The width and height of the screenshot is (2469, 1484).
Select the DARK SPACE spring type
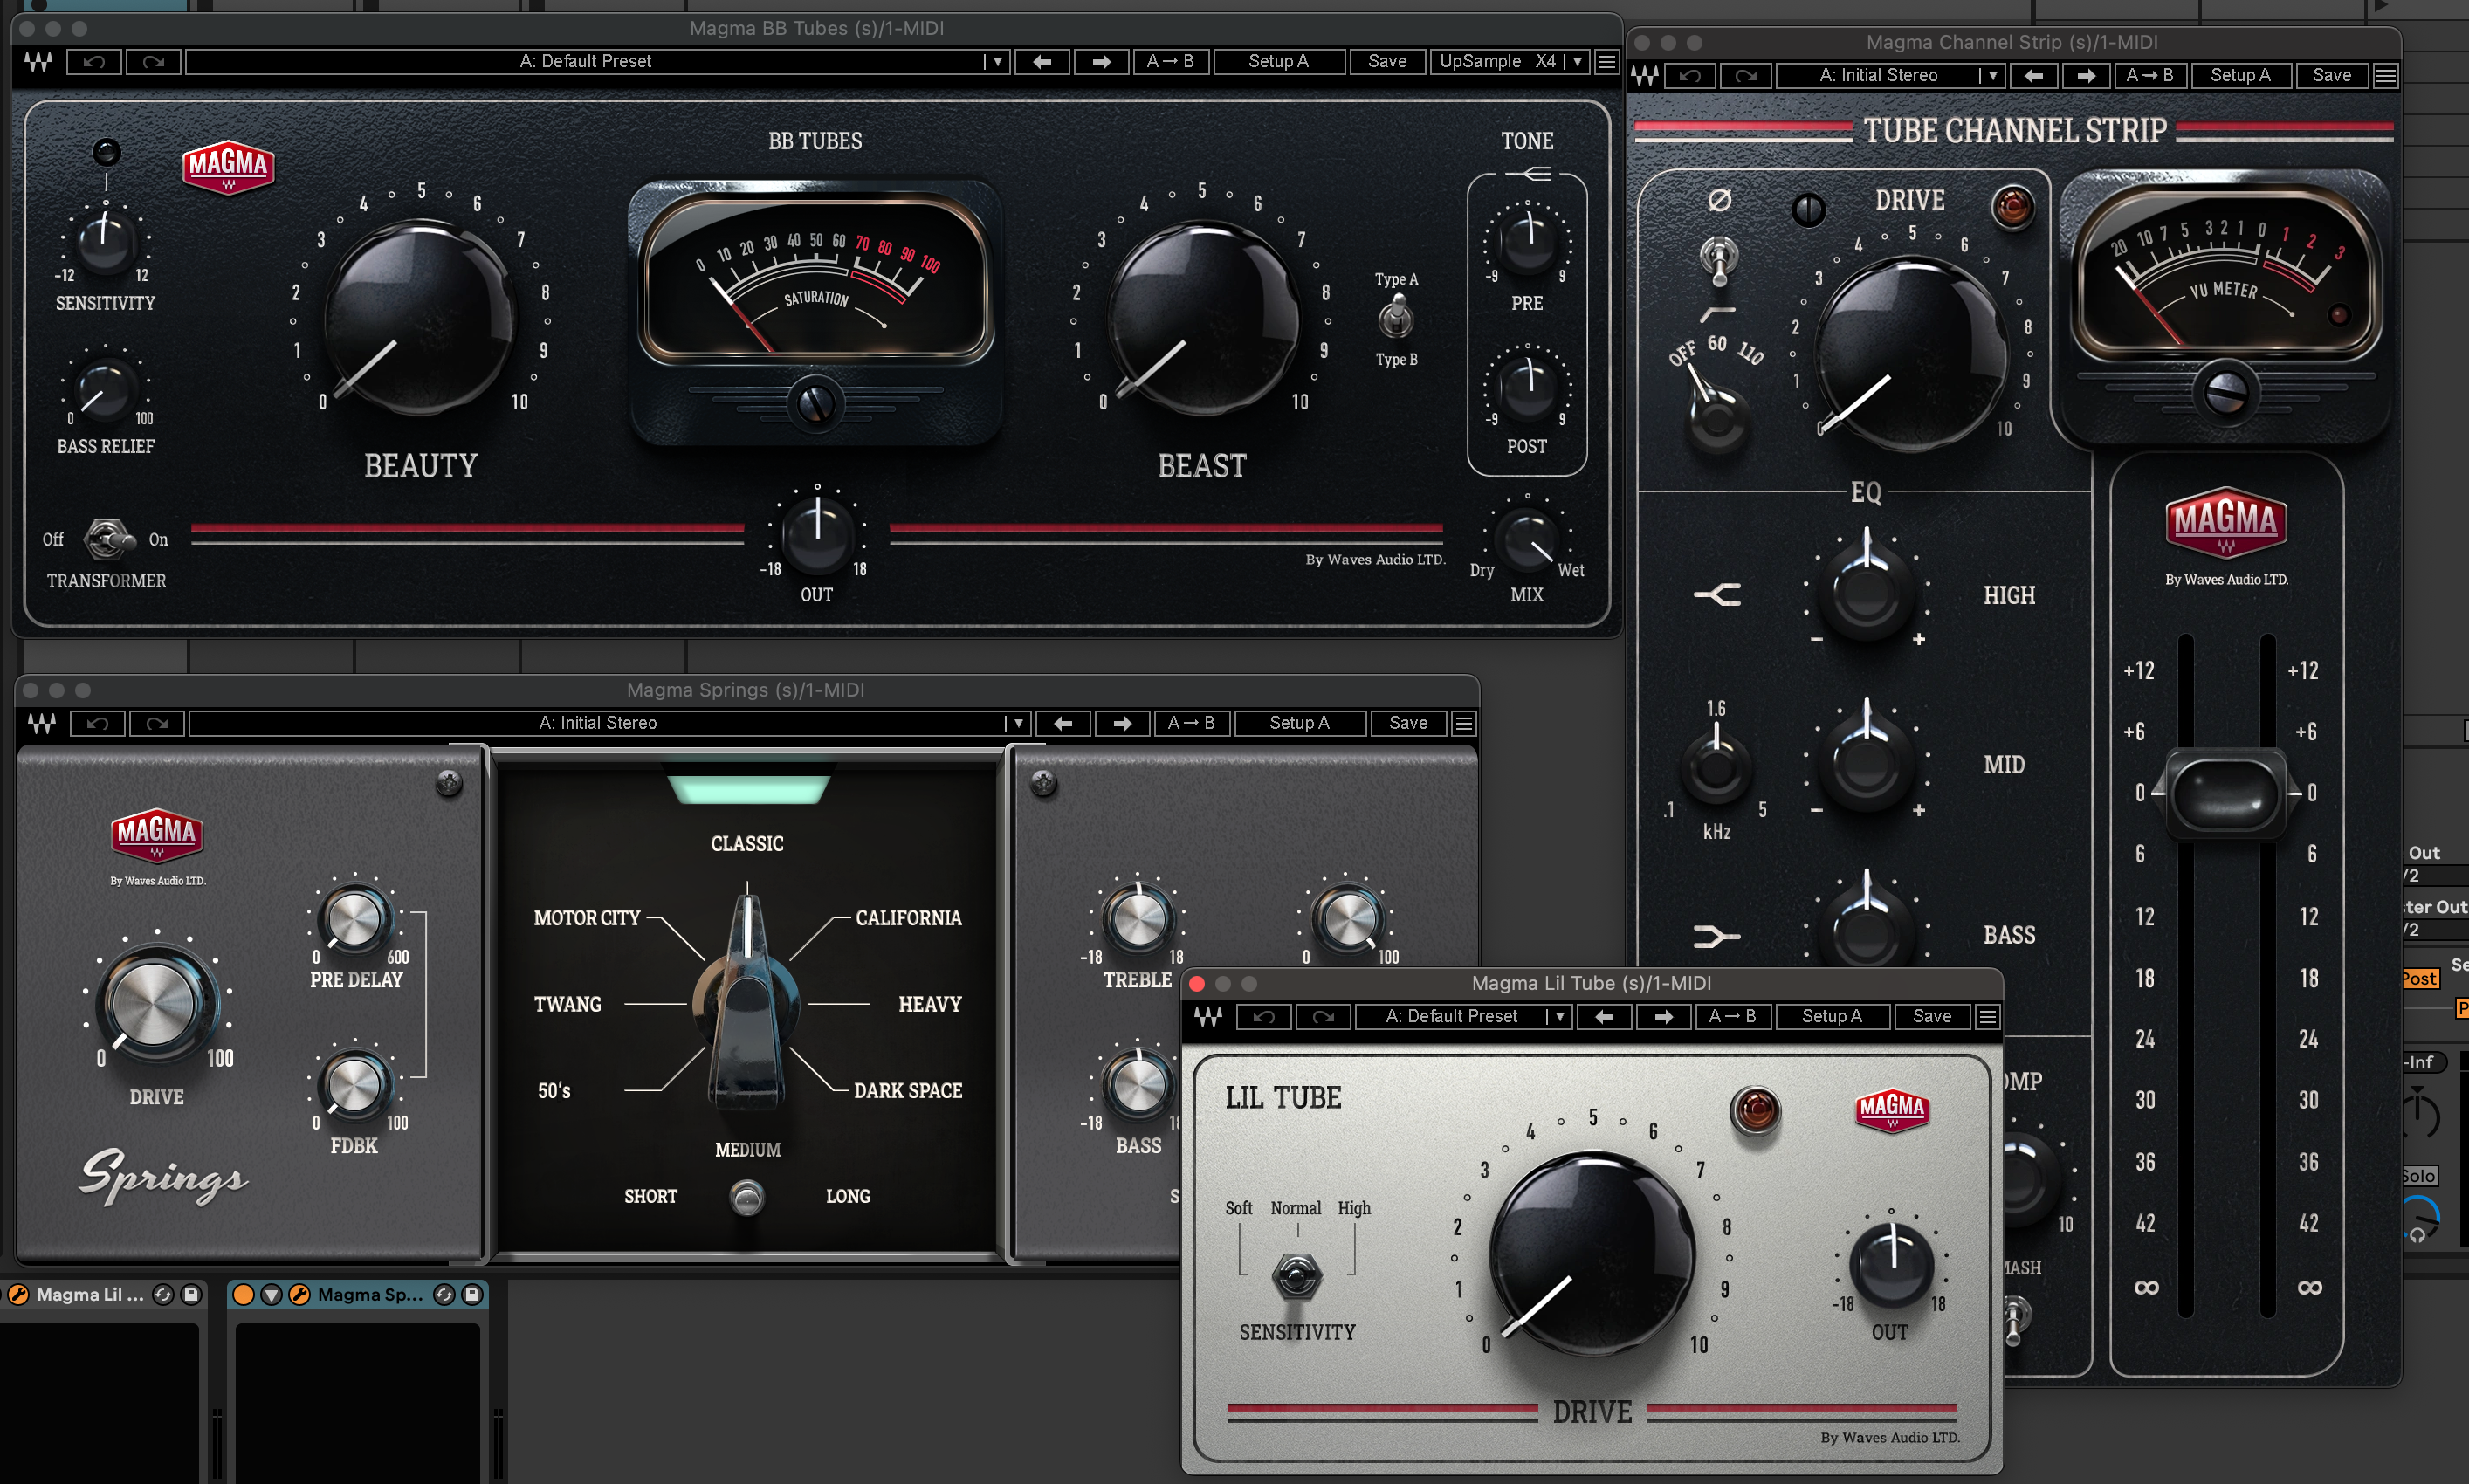click(x=908, y=1091)
